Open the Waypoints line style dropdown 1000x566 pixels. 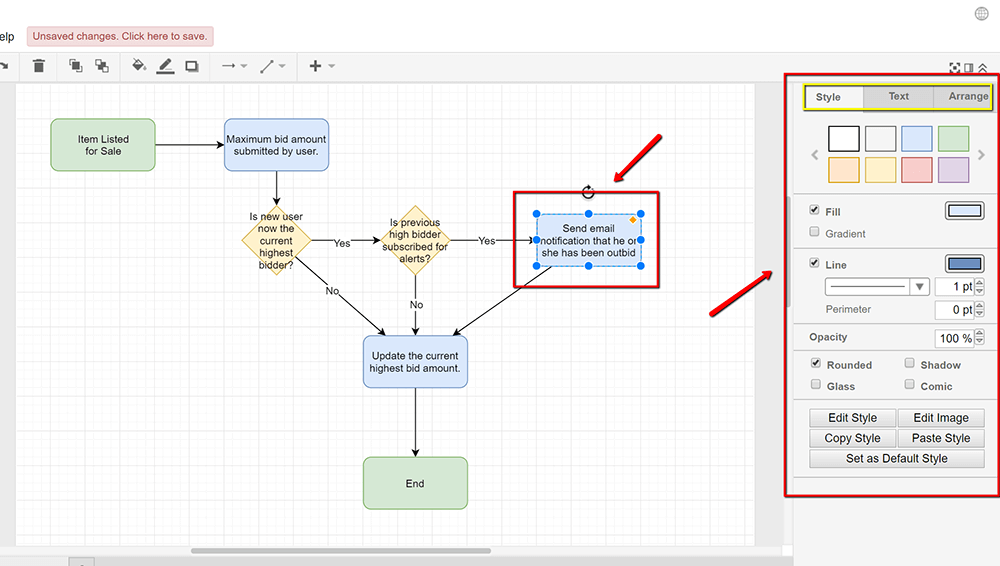[272, 66]
